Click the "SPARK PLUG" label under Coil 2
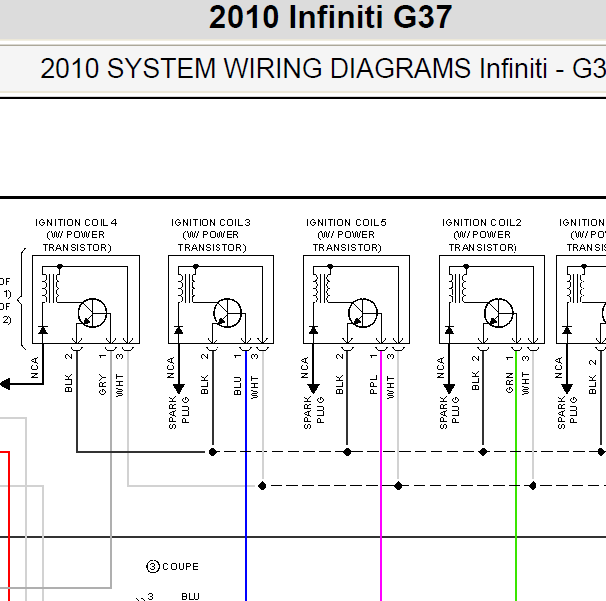 pos(449,412)
